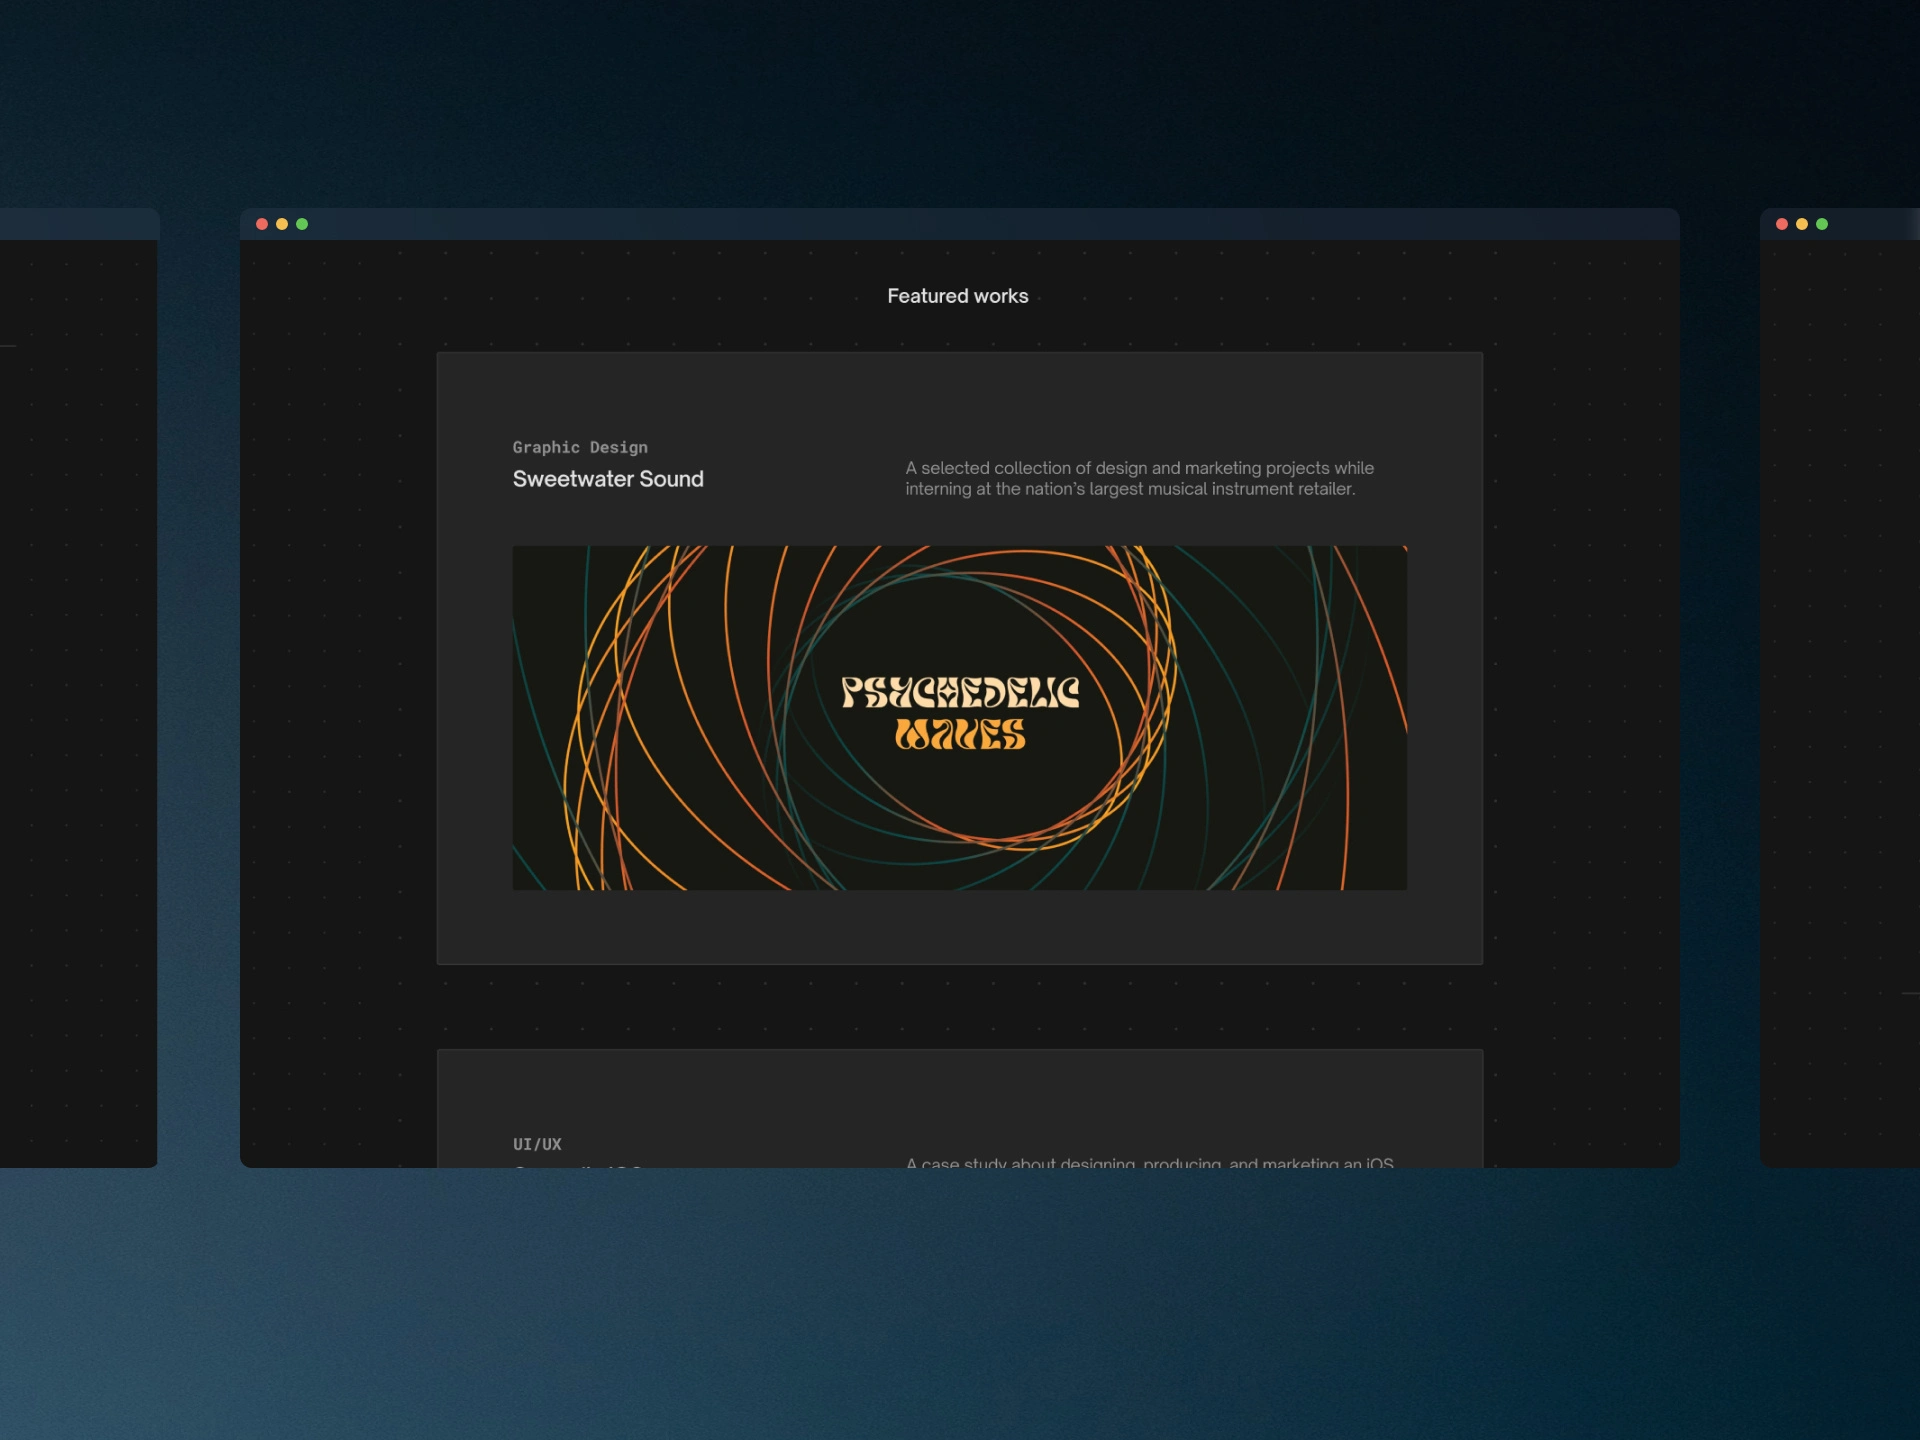Open the Psychedelic Waves artwork thumbnail
Image resolution: width=1920 pixels, height=1440 pixels.
coord(959,717)
